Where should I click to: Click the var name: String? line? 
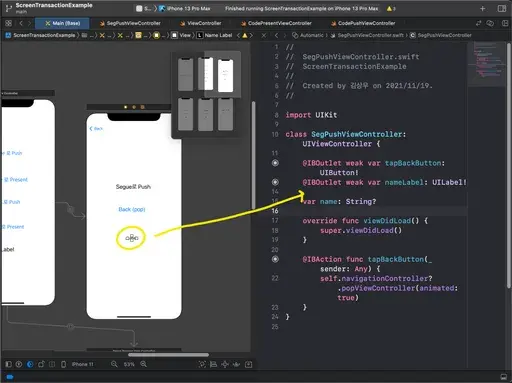(339, 201)
